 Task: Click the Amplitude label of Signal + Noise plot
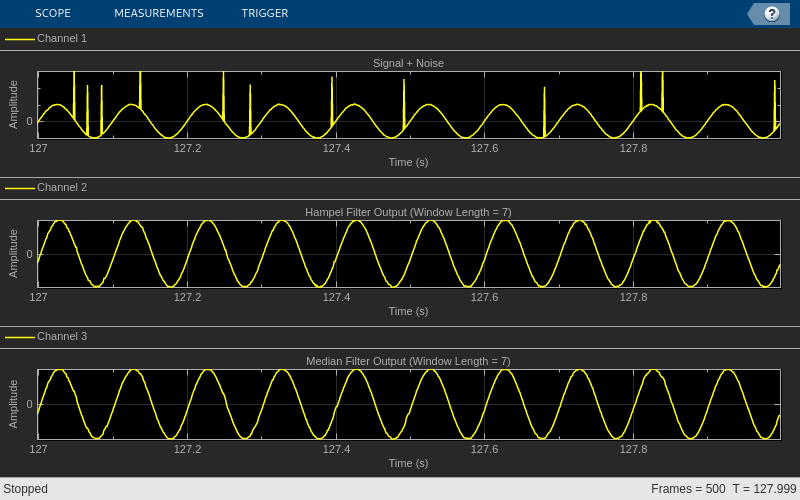pos(13,105)
